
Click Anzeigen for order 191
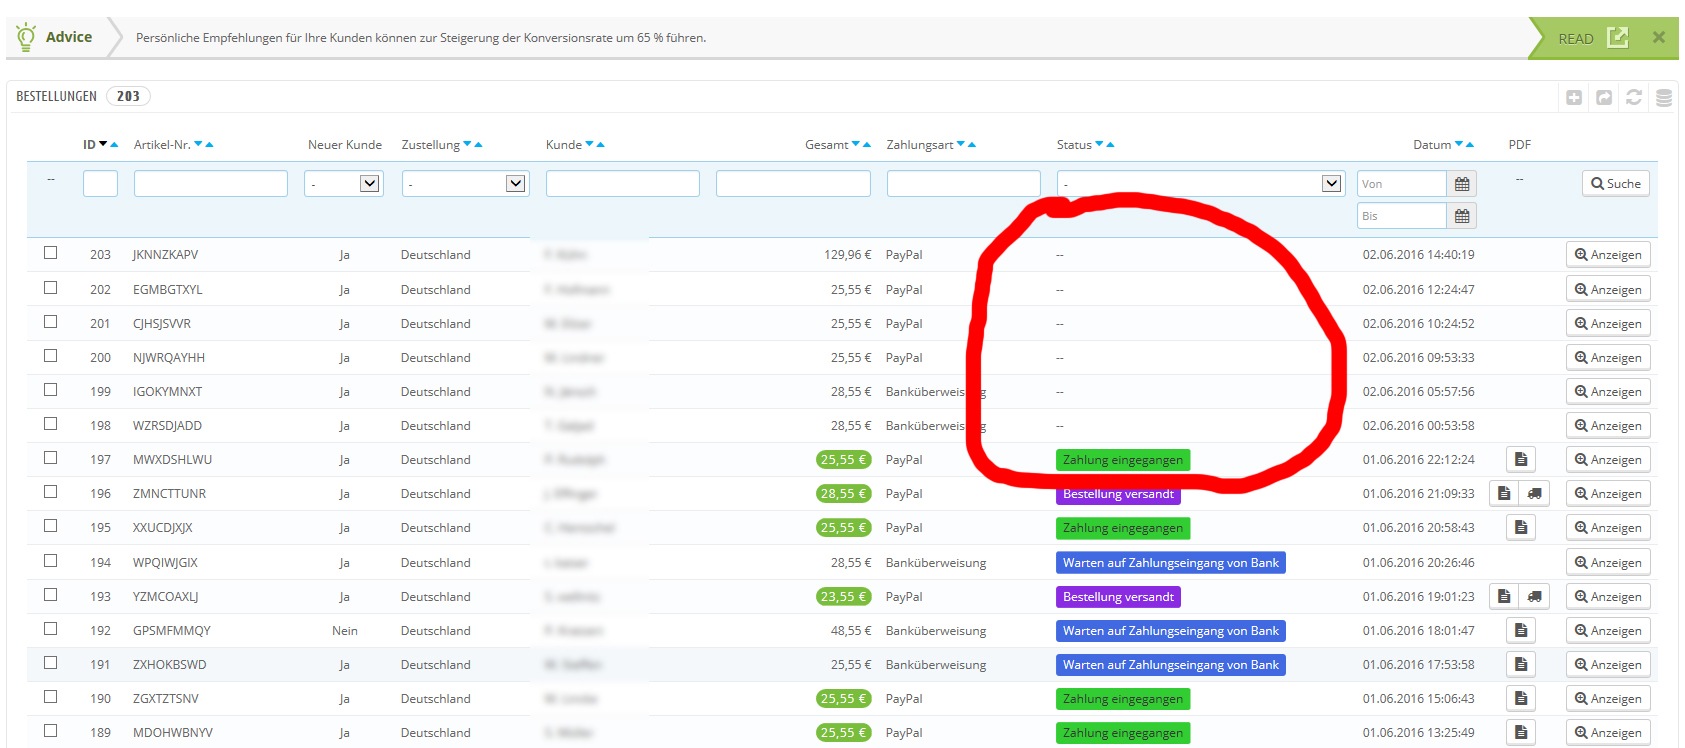tap(1608, 665)
